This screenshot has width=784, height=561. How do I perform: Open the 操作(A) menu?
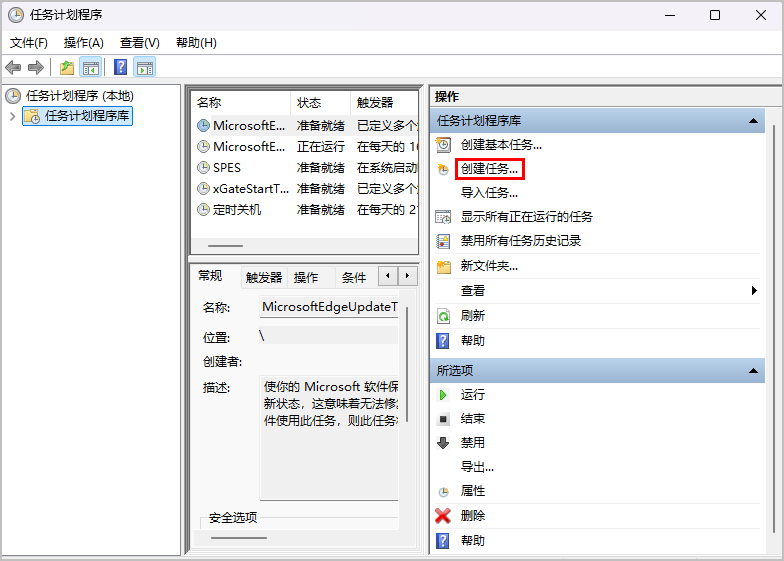click(x=84, y=43)
